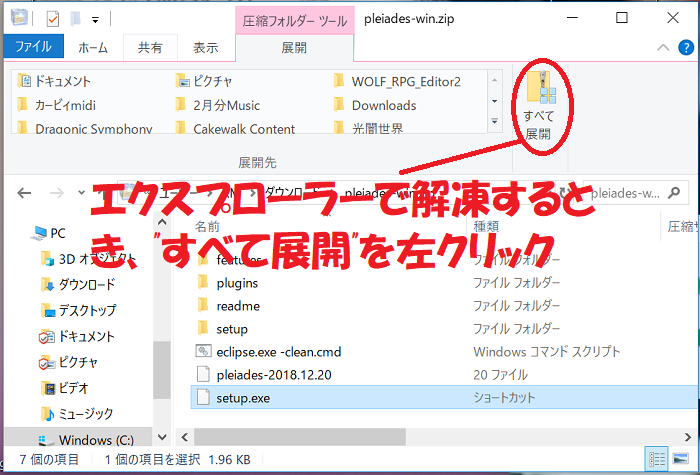Screen dimensions: 700x475
Task: Open the blue Help question mark
Action: 686,47
